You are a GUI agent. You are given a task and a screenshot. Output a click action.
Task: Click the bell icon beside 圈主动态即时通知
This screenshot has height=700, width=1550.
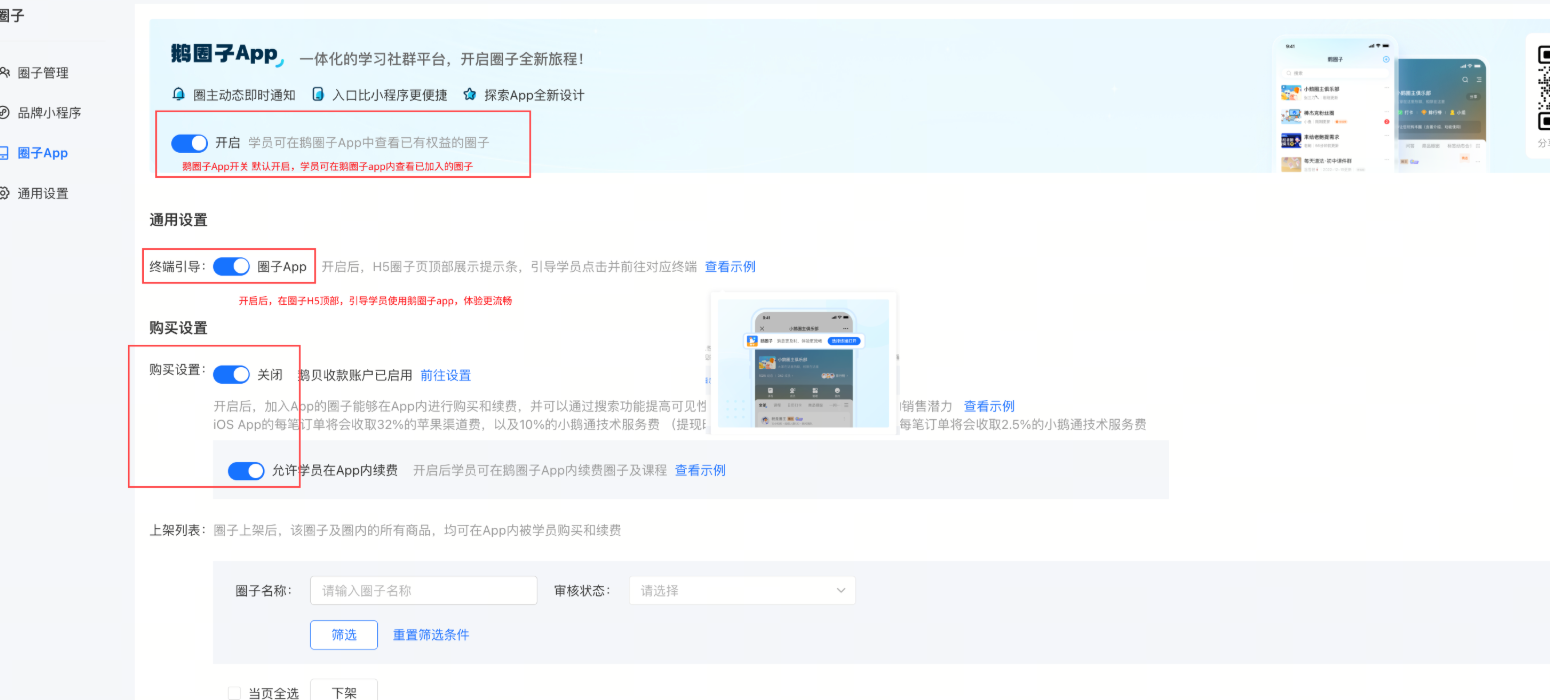pyautogui.click(x=178, y=94)
